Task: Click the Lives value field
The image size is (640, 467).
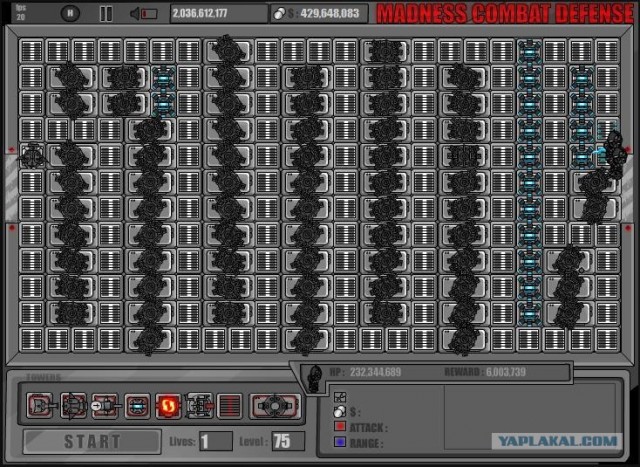Action: (216, 441)
